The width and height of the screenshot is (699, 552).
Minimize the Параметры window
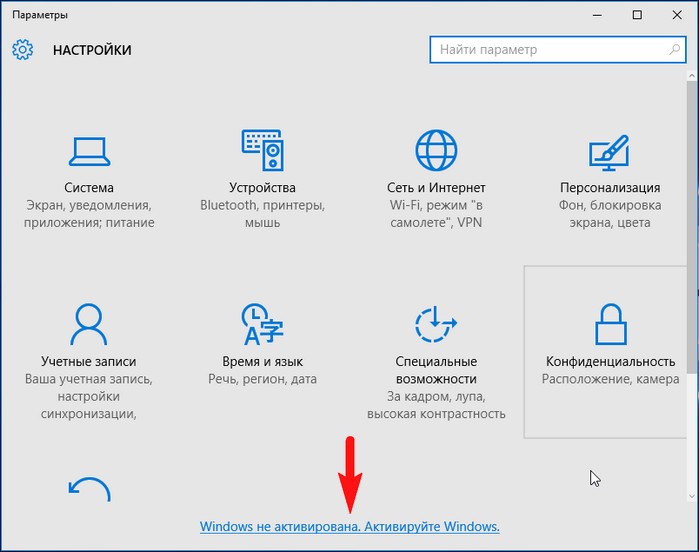click(597, 15)
